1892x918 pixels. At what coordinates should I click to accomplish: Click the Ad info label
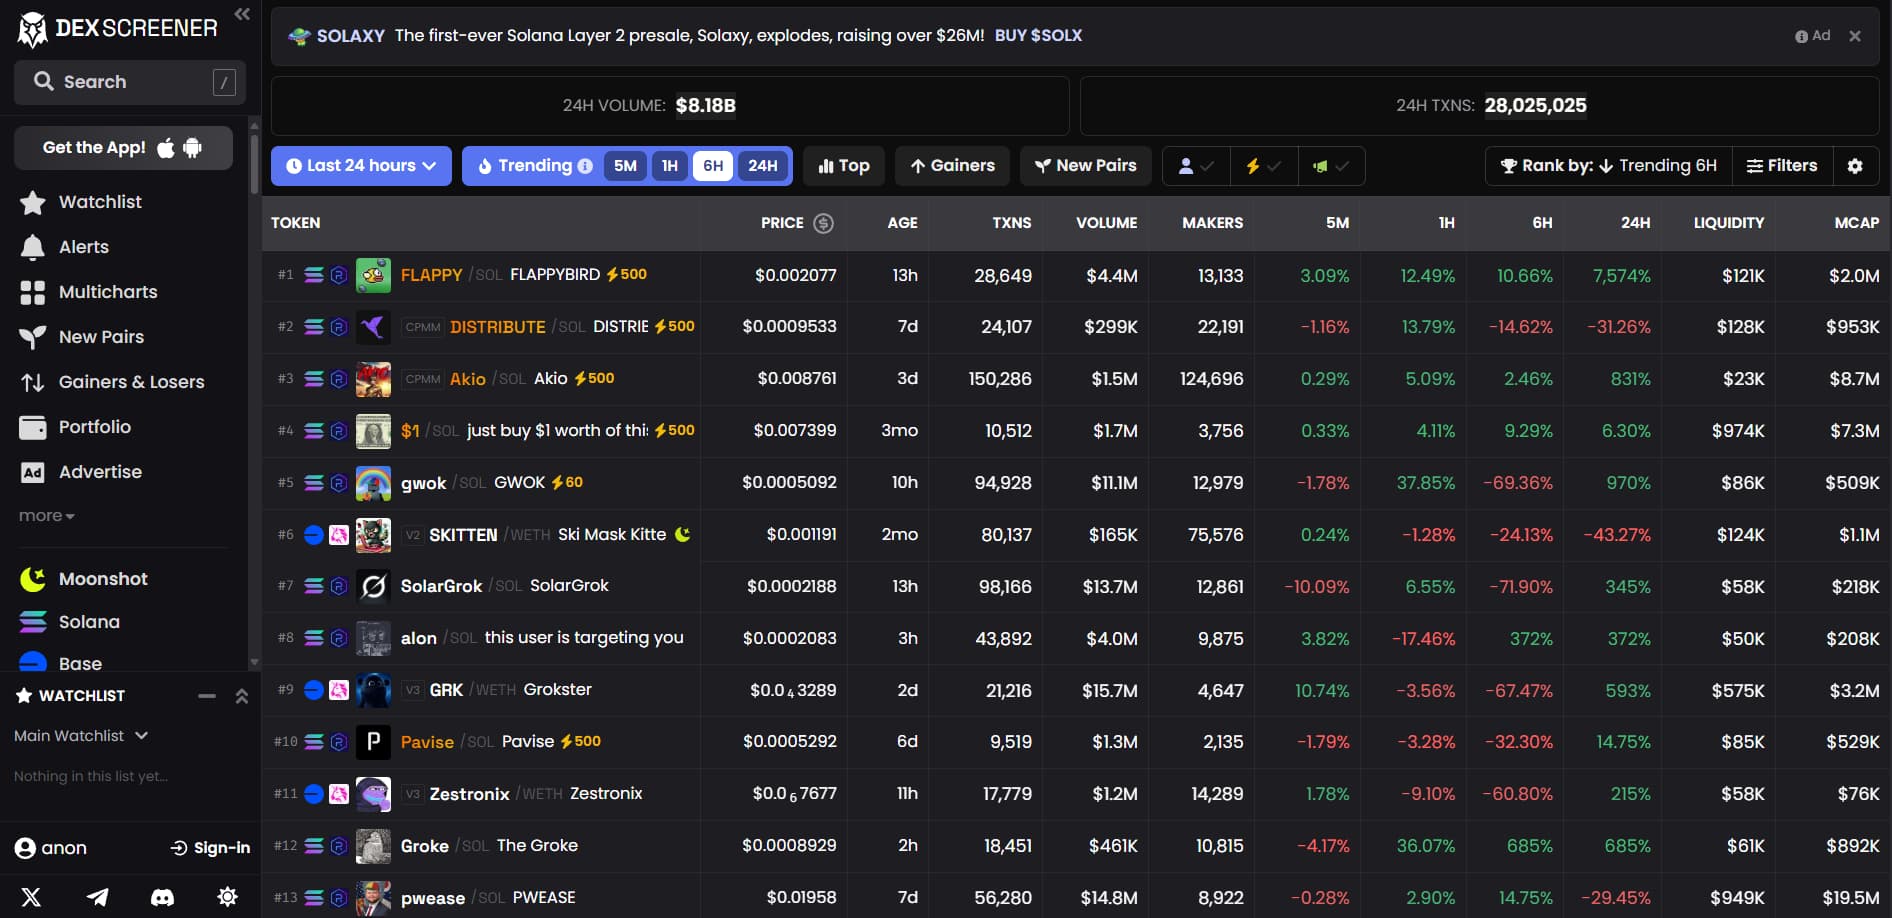tap(1813, 36)
